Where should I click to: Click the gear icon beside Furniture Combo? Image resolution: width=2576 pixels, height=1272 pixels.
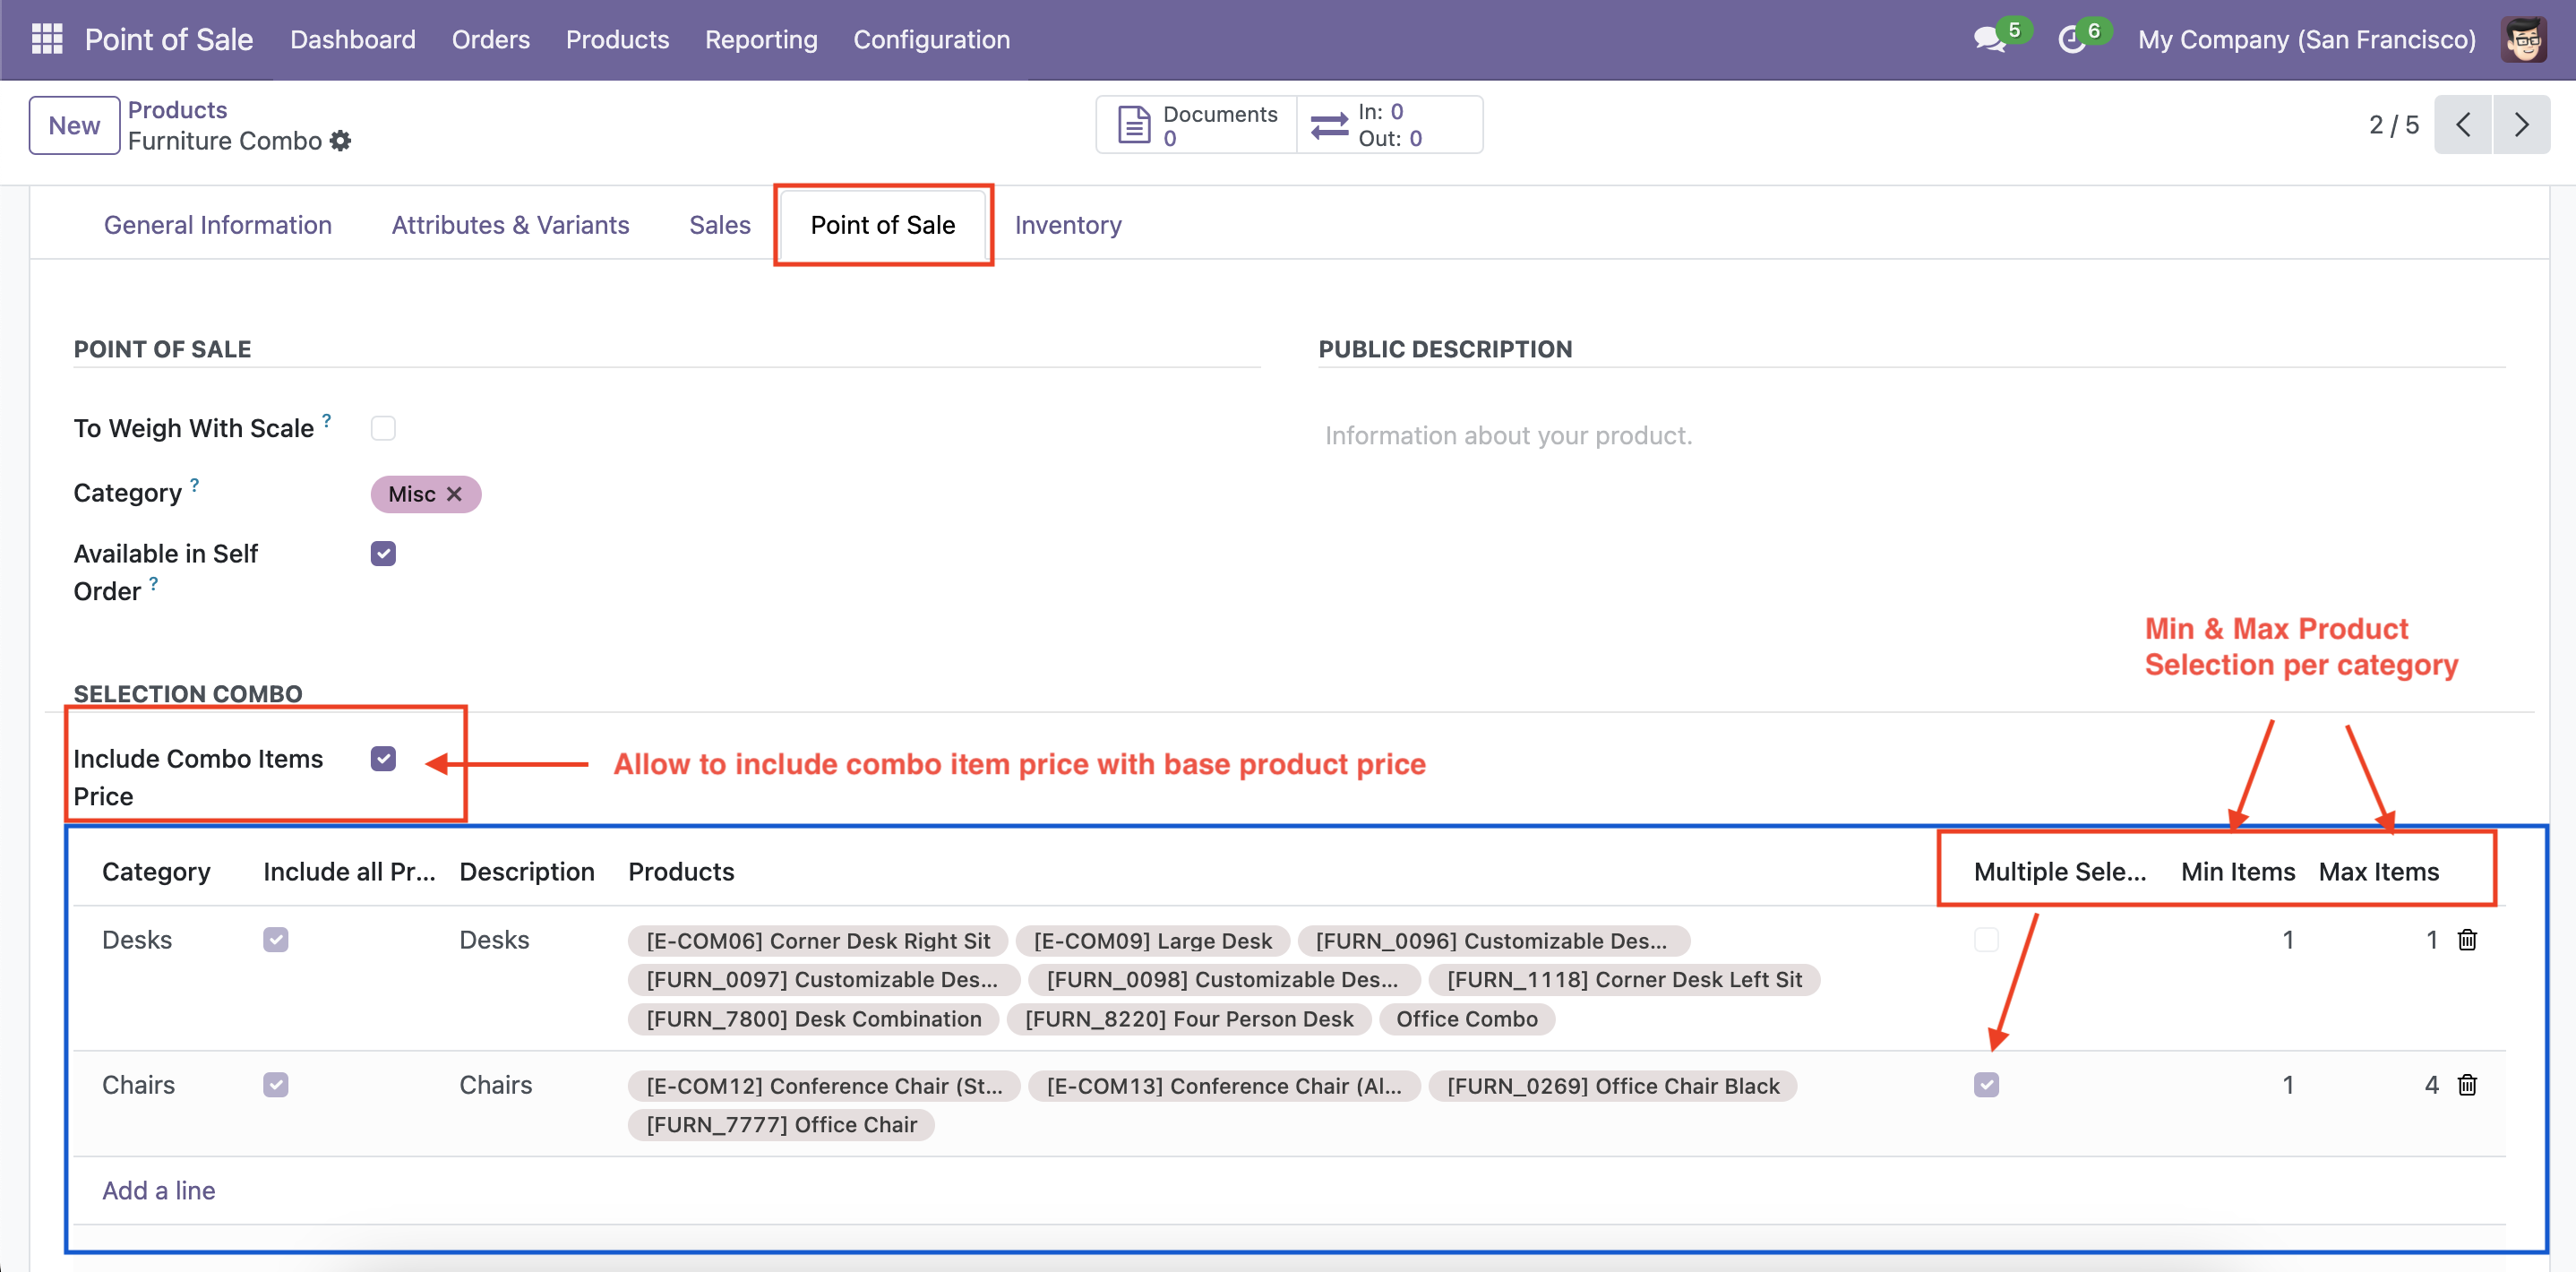(x=341, y=141)
